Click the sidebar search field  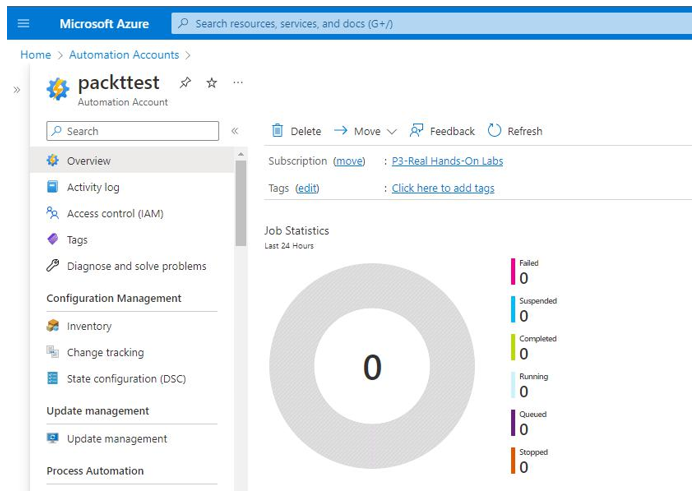pyautogui.click(x=133, y=131)
